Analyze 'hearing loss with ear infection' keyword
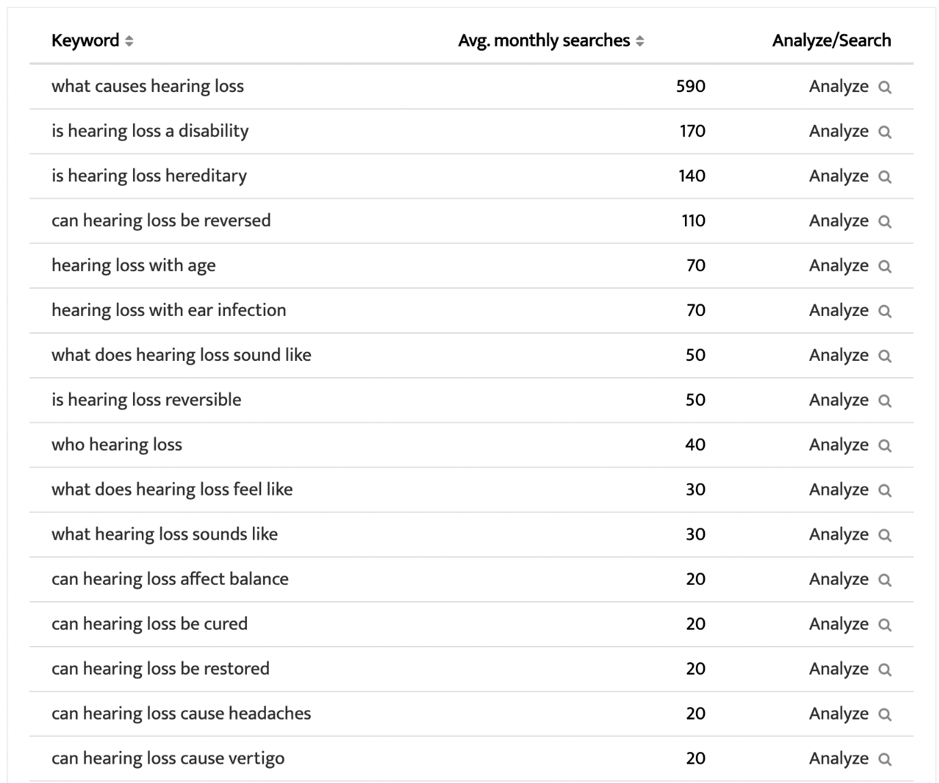This screenshot has height=783, width=939. pos(838,310)
